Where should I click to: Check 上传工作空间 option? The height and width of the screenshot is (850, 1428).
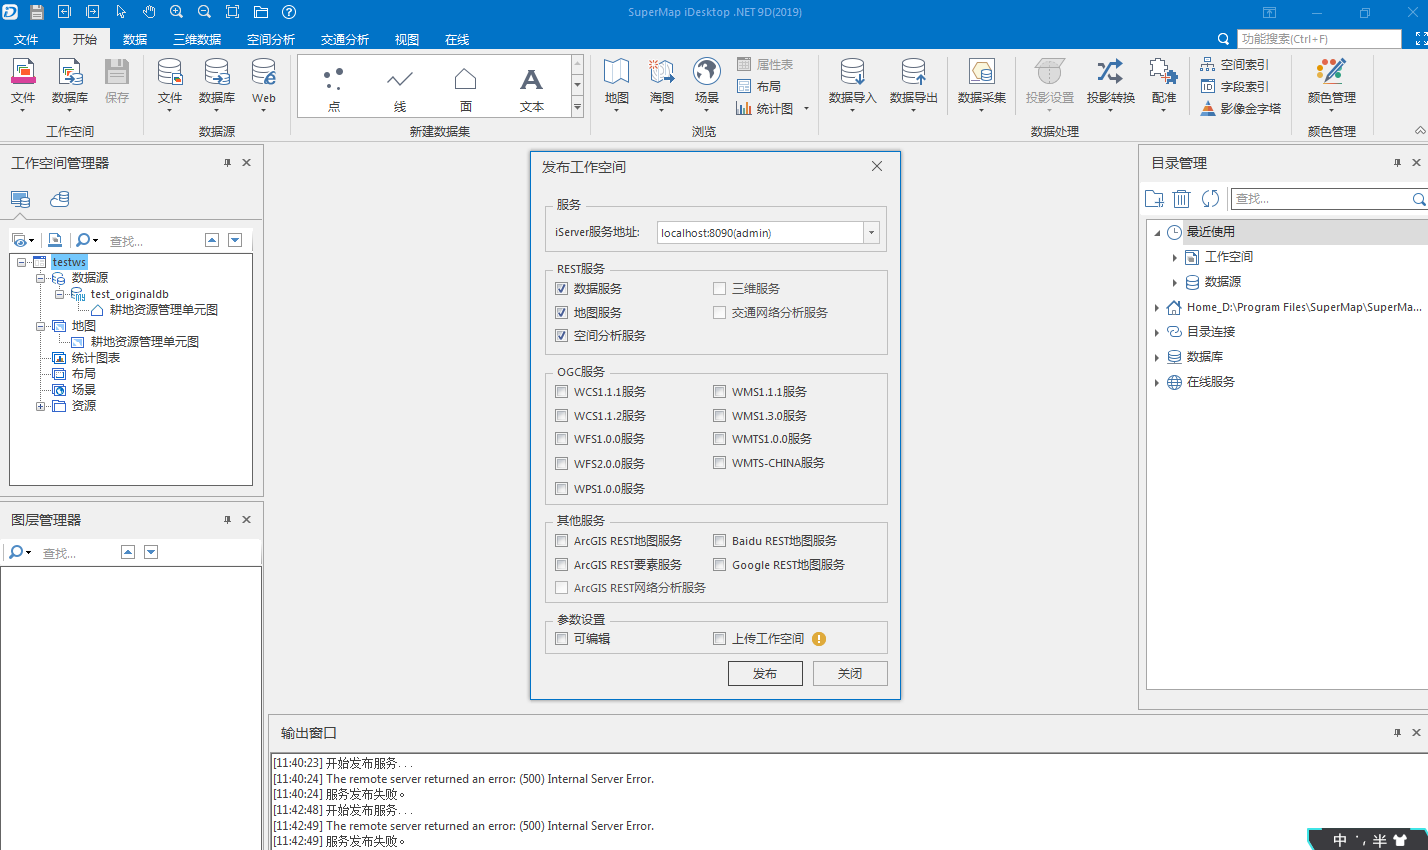(x=719, y=639)
